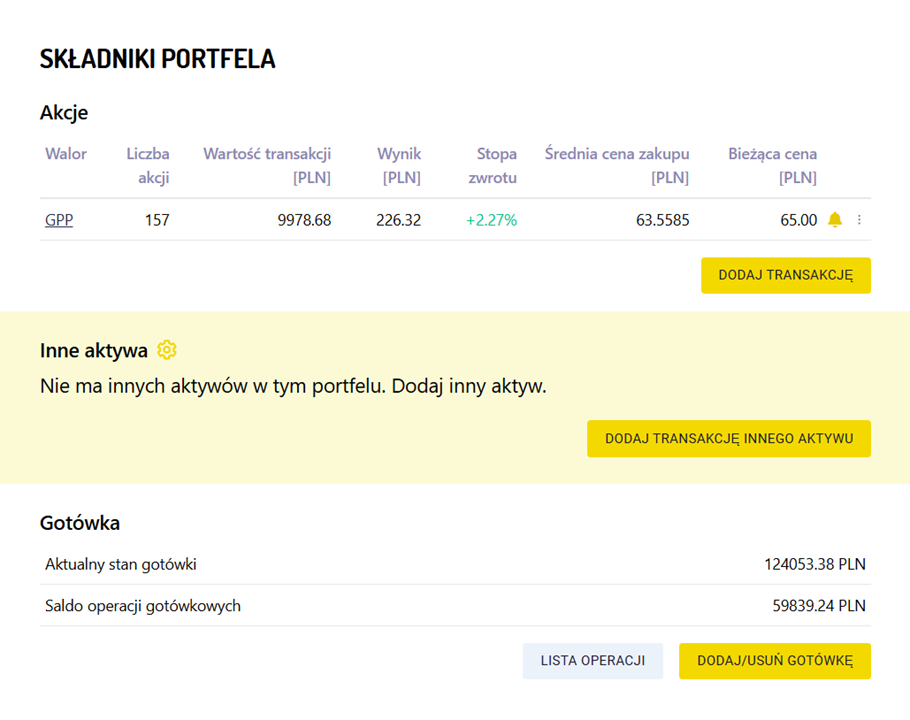Click DODAJ TRANSAKCJĘ INNEGO AKTYWU button
The width and height of the screenshot is (910, 720).
728,438
